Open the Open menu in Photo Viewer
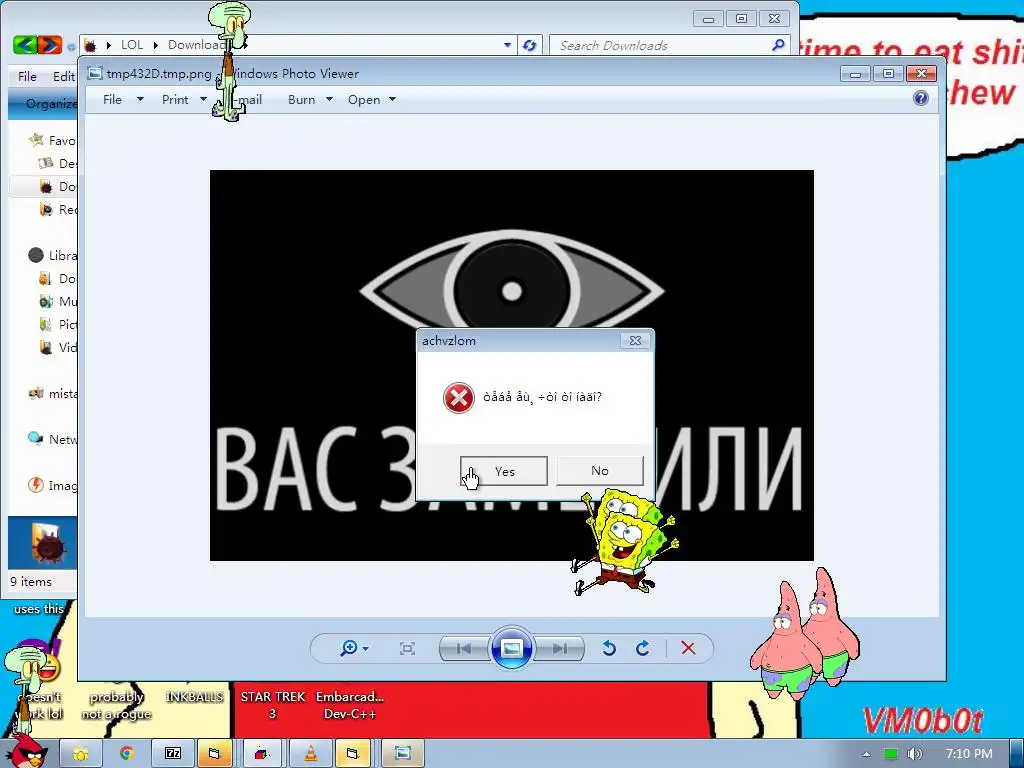Screen dimensions: 1024x768 (364, 99)
